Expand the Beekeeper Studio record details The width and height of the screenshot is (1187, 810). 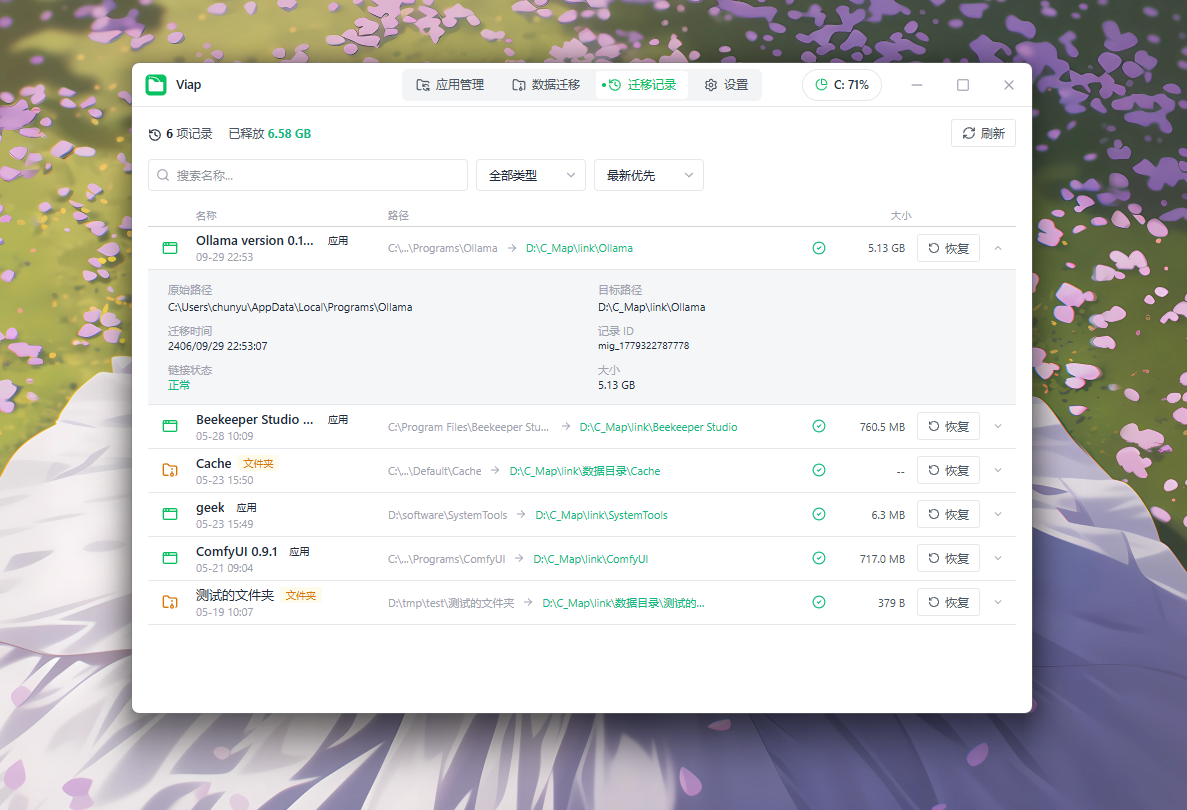(x=998, y=426)
